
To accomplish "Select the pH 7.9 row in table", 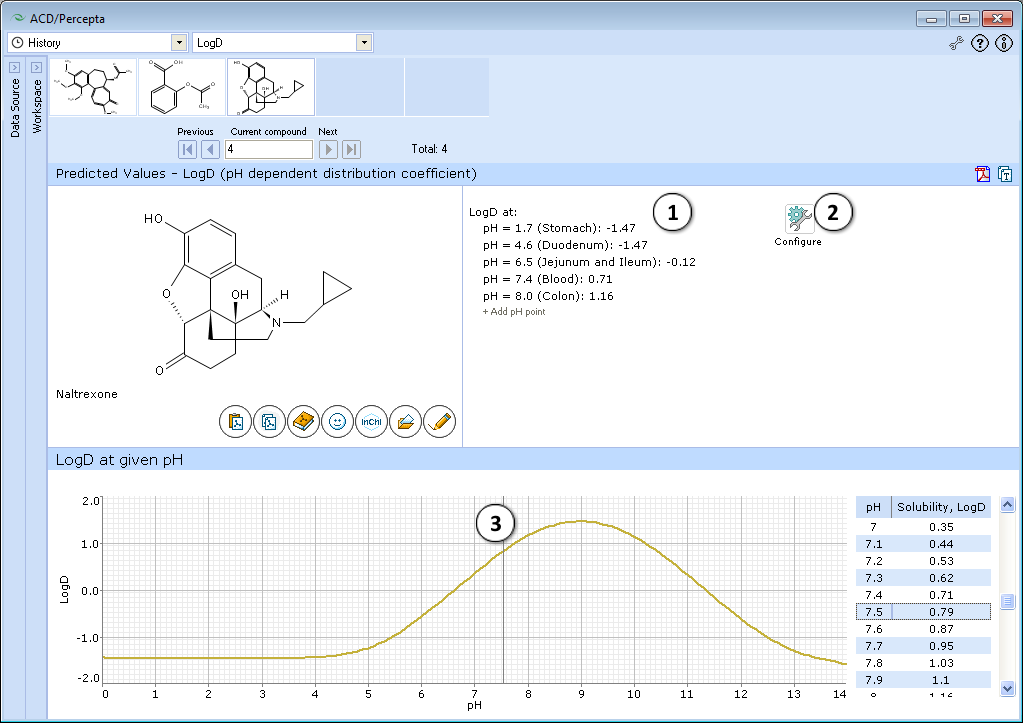I will point(923,680).
